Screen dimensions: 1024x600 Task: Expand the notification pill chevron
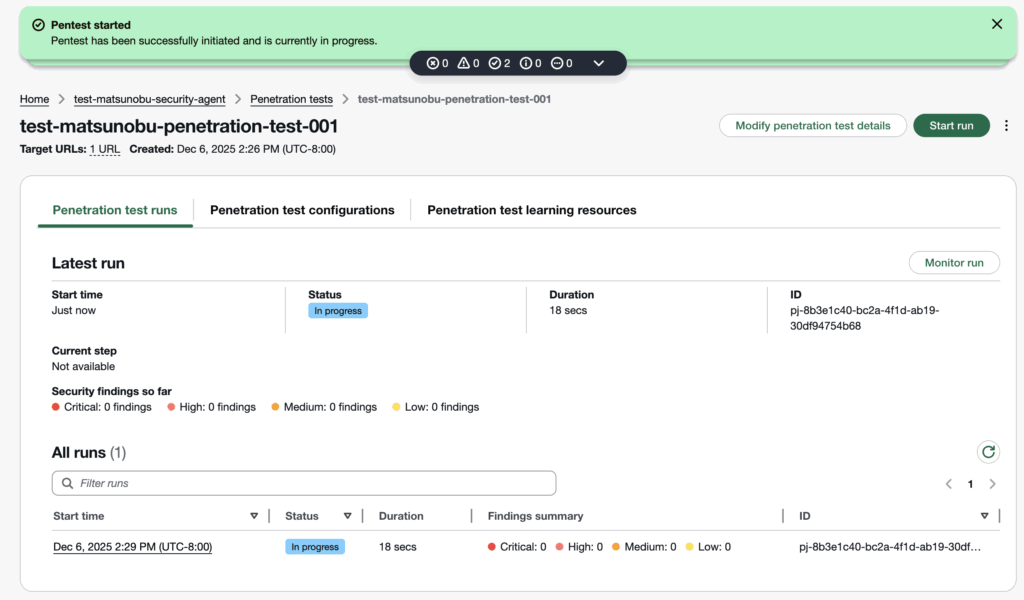coord(599,63)
